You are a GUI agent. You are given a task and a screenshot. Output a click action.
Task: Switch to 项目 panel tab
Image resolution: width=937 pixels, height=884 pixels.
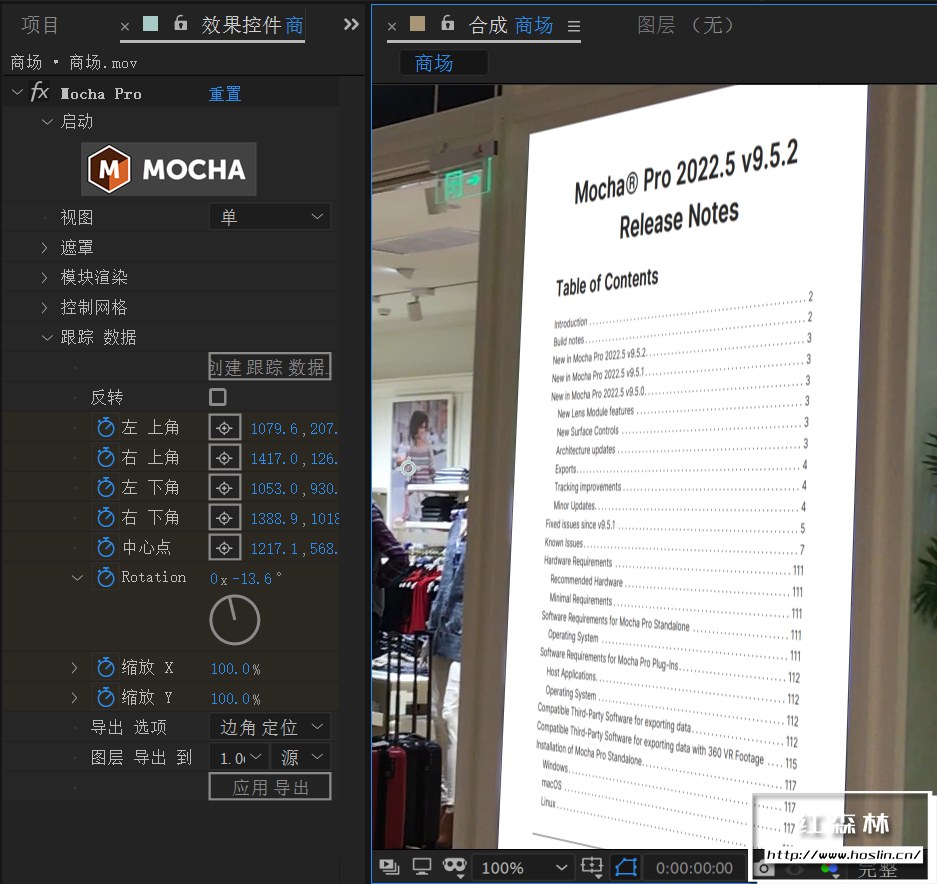pyautogui.click(x=39, y=25)
